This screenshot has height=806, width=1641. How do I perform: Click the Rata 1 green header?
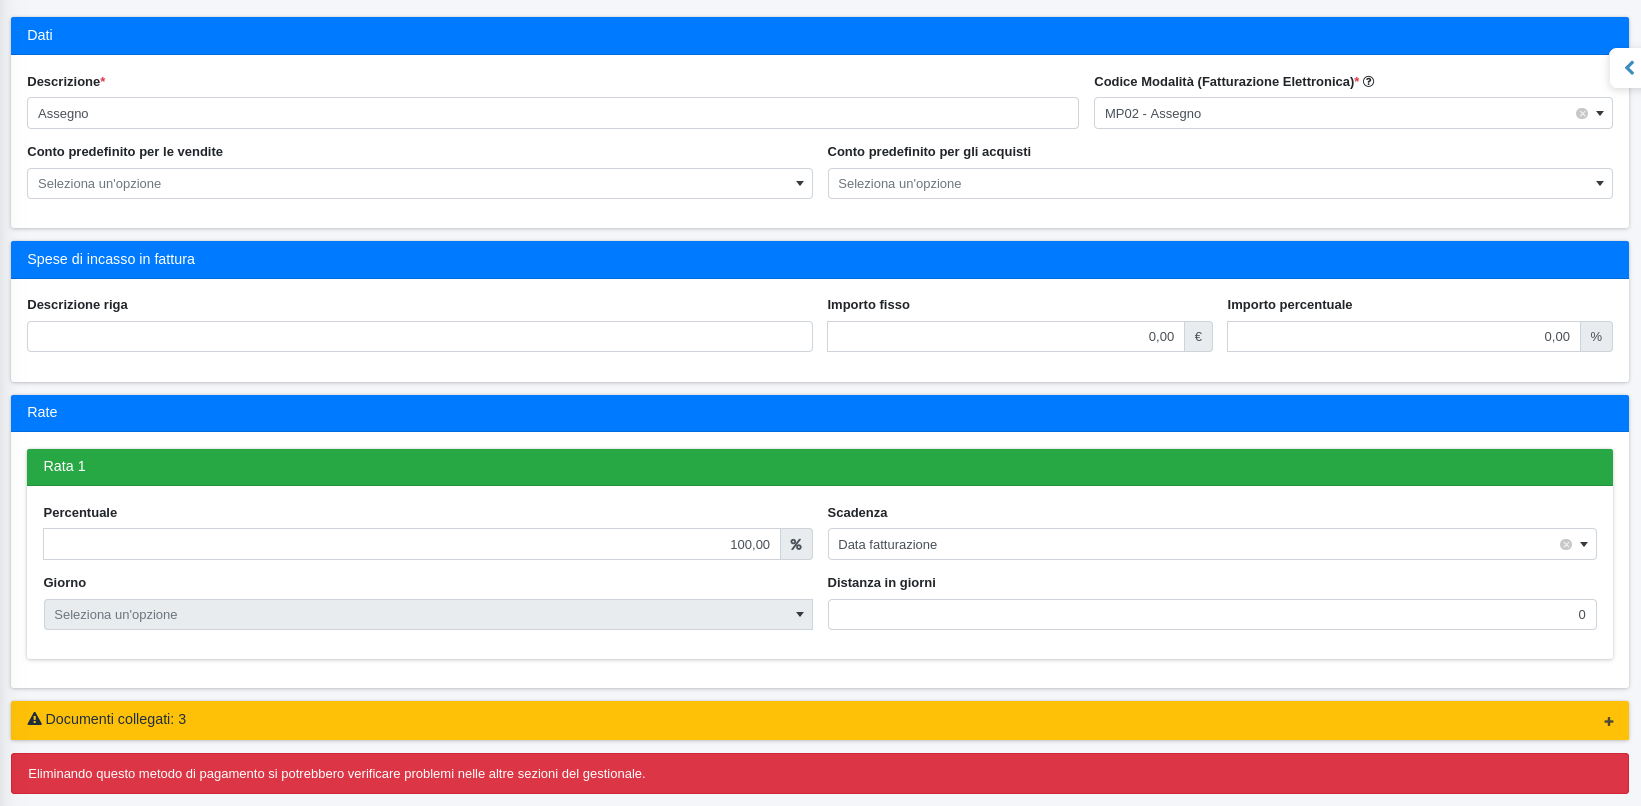(x=819, y=467)
